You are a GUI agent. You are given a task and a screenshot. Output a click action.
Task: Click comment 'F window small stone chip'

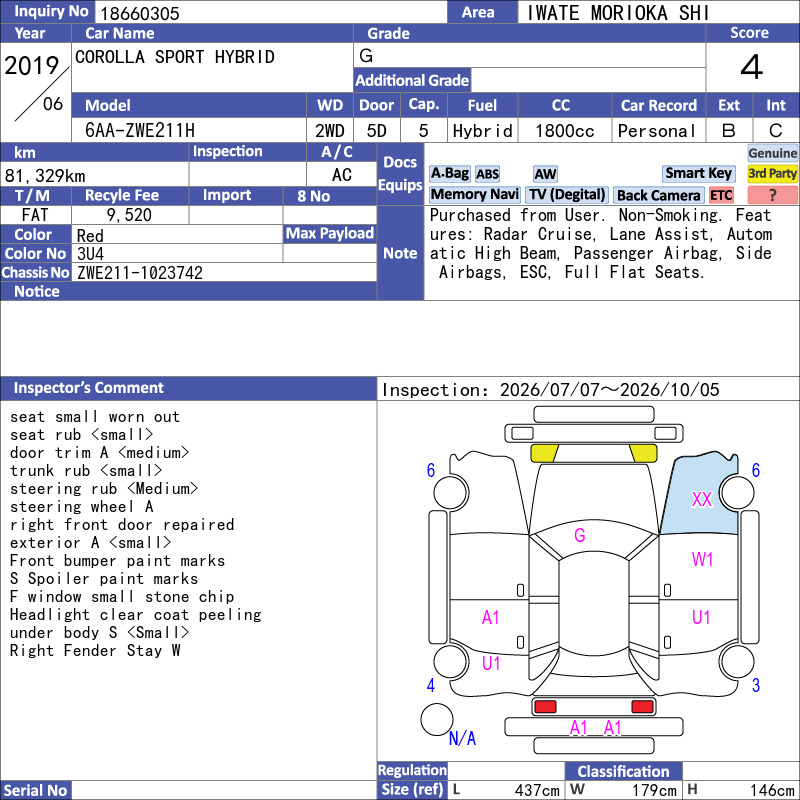(x=122, y=596)
